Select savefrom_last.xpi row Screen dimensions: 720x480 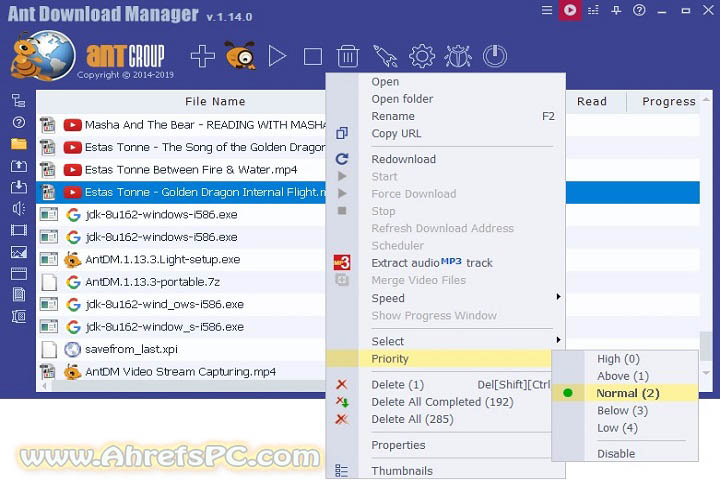(x=181, y=350)
